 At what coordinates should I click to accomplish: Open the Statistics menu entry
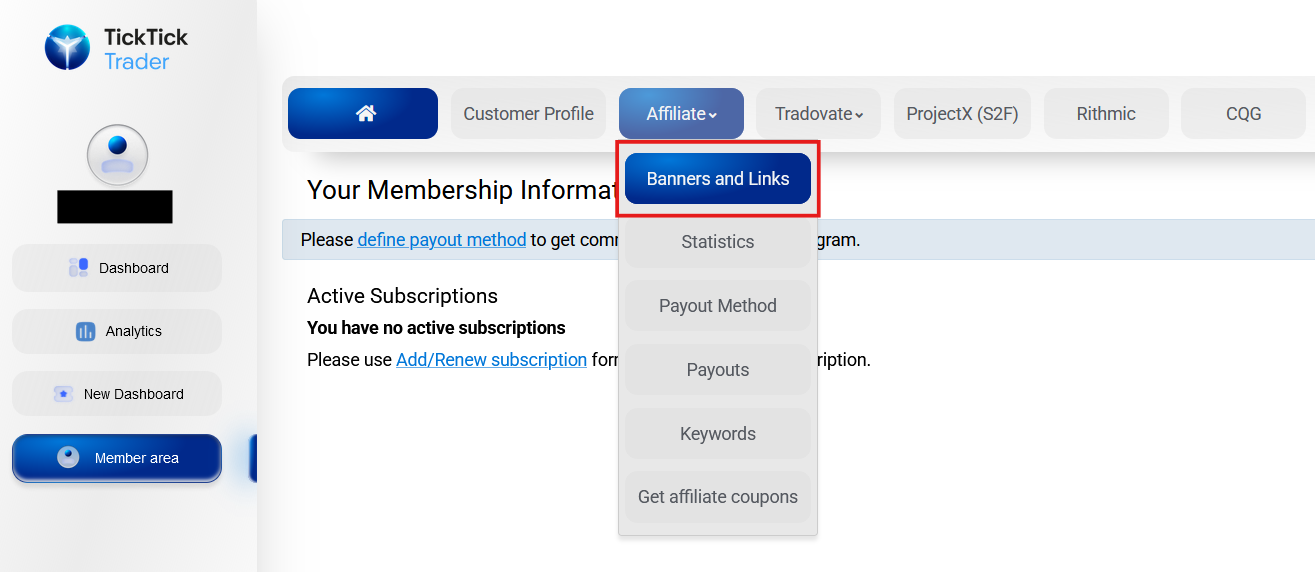point(718,242)
